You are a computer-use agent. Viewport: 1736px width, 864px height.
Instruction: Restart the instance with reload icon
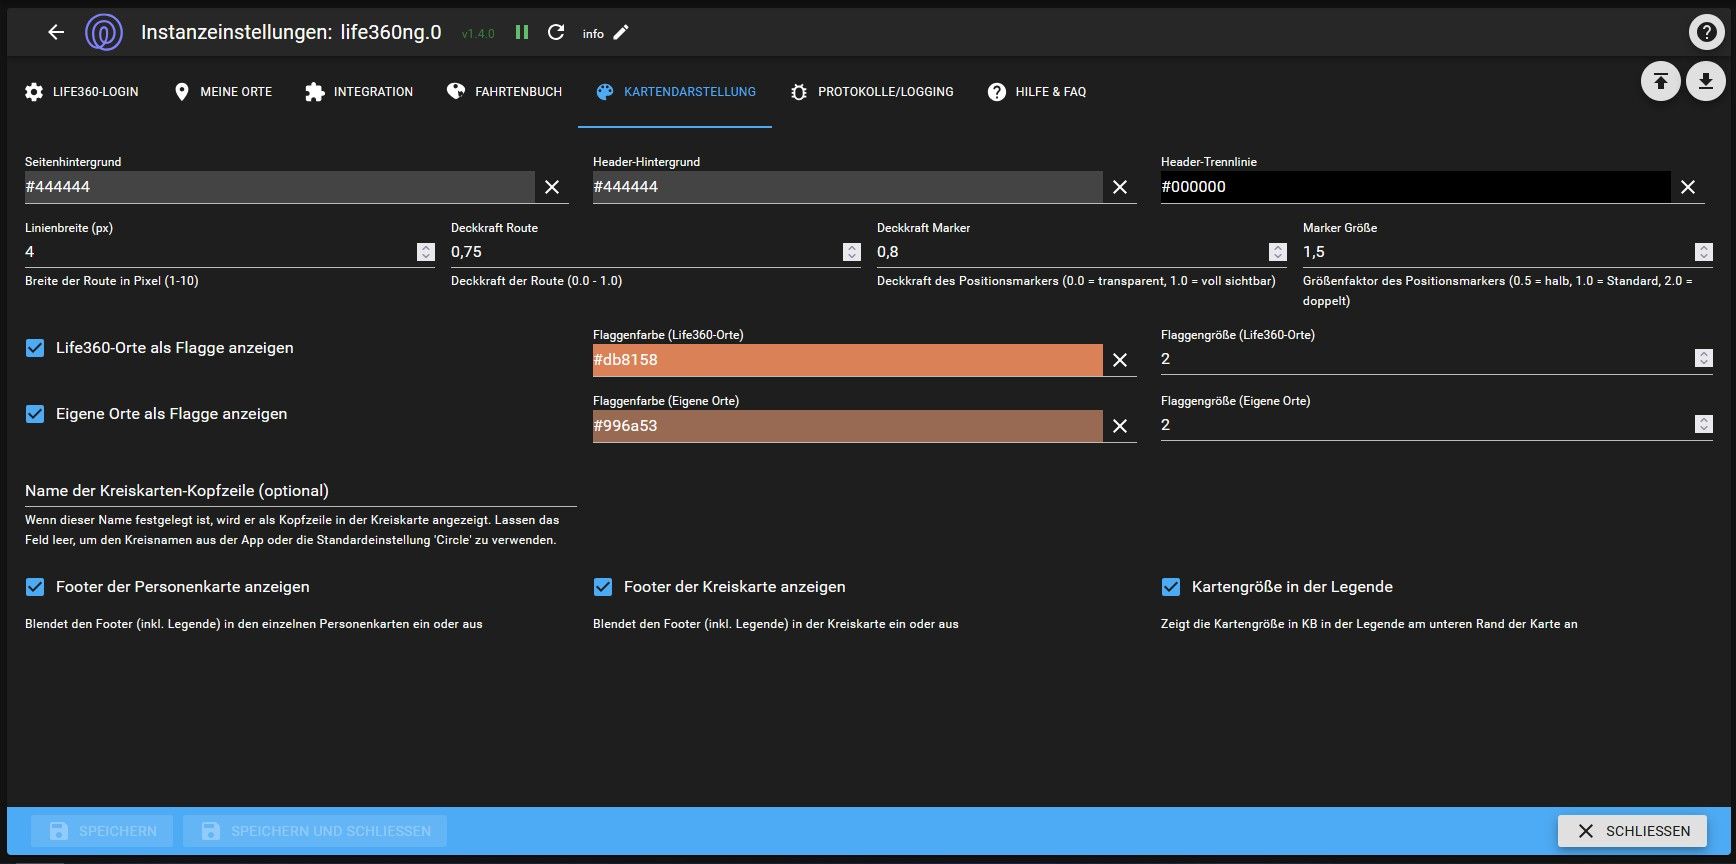pos(556,32)
